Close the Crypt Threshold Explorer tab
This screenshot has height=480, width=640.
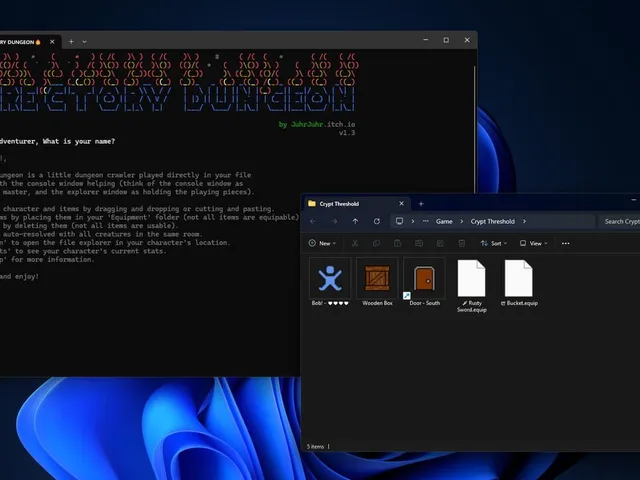pos(401,203)
